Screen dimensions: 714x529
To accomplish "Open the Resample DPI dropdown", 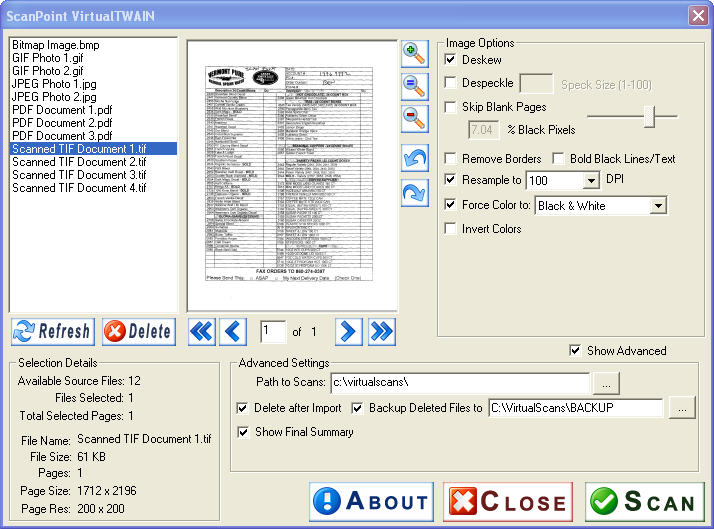I will [590, 181].
